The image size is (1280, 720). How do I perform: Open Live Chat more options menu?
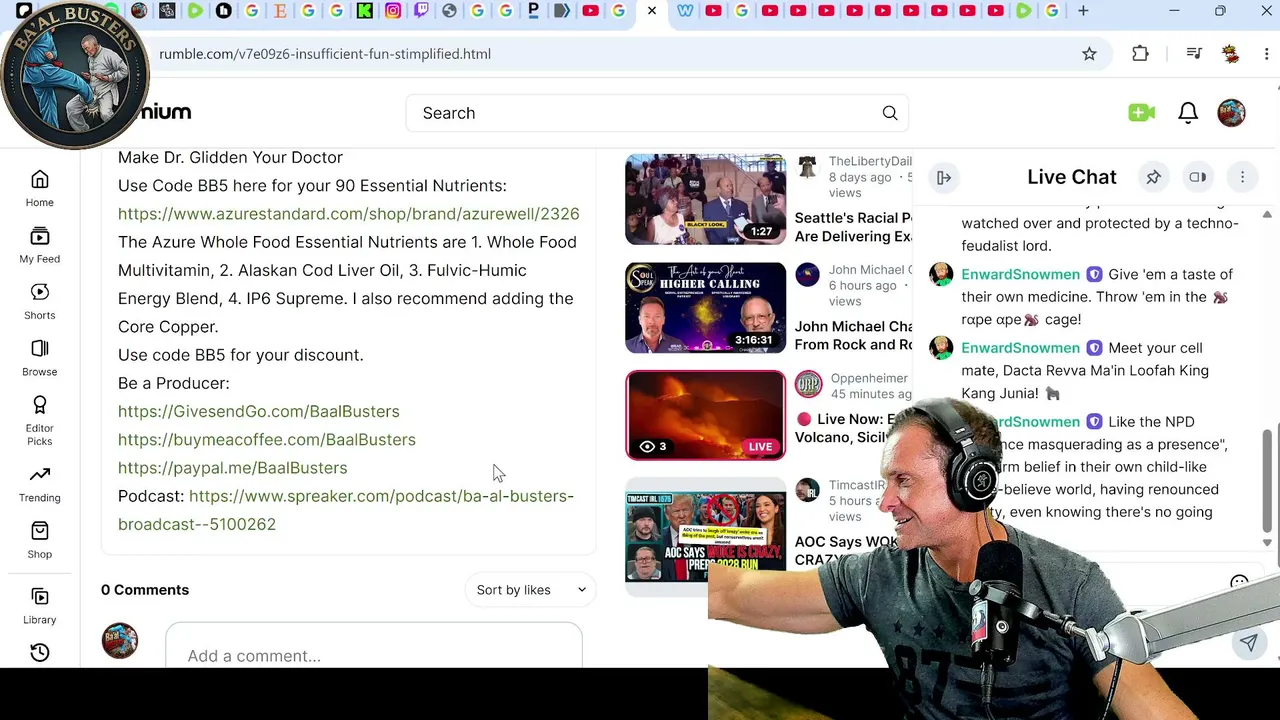point(1242,177)
